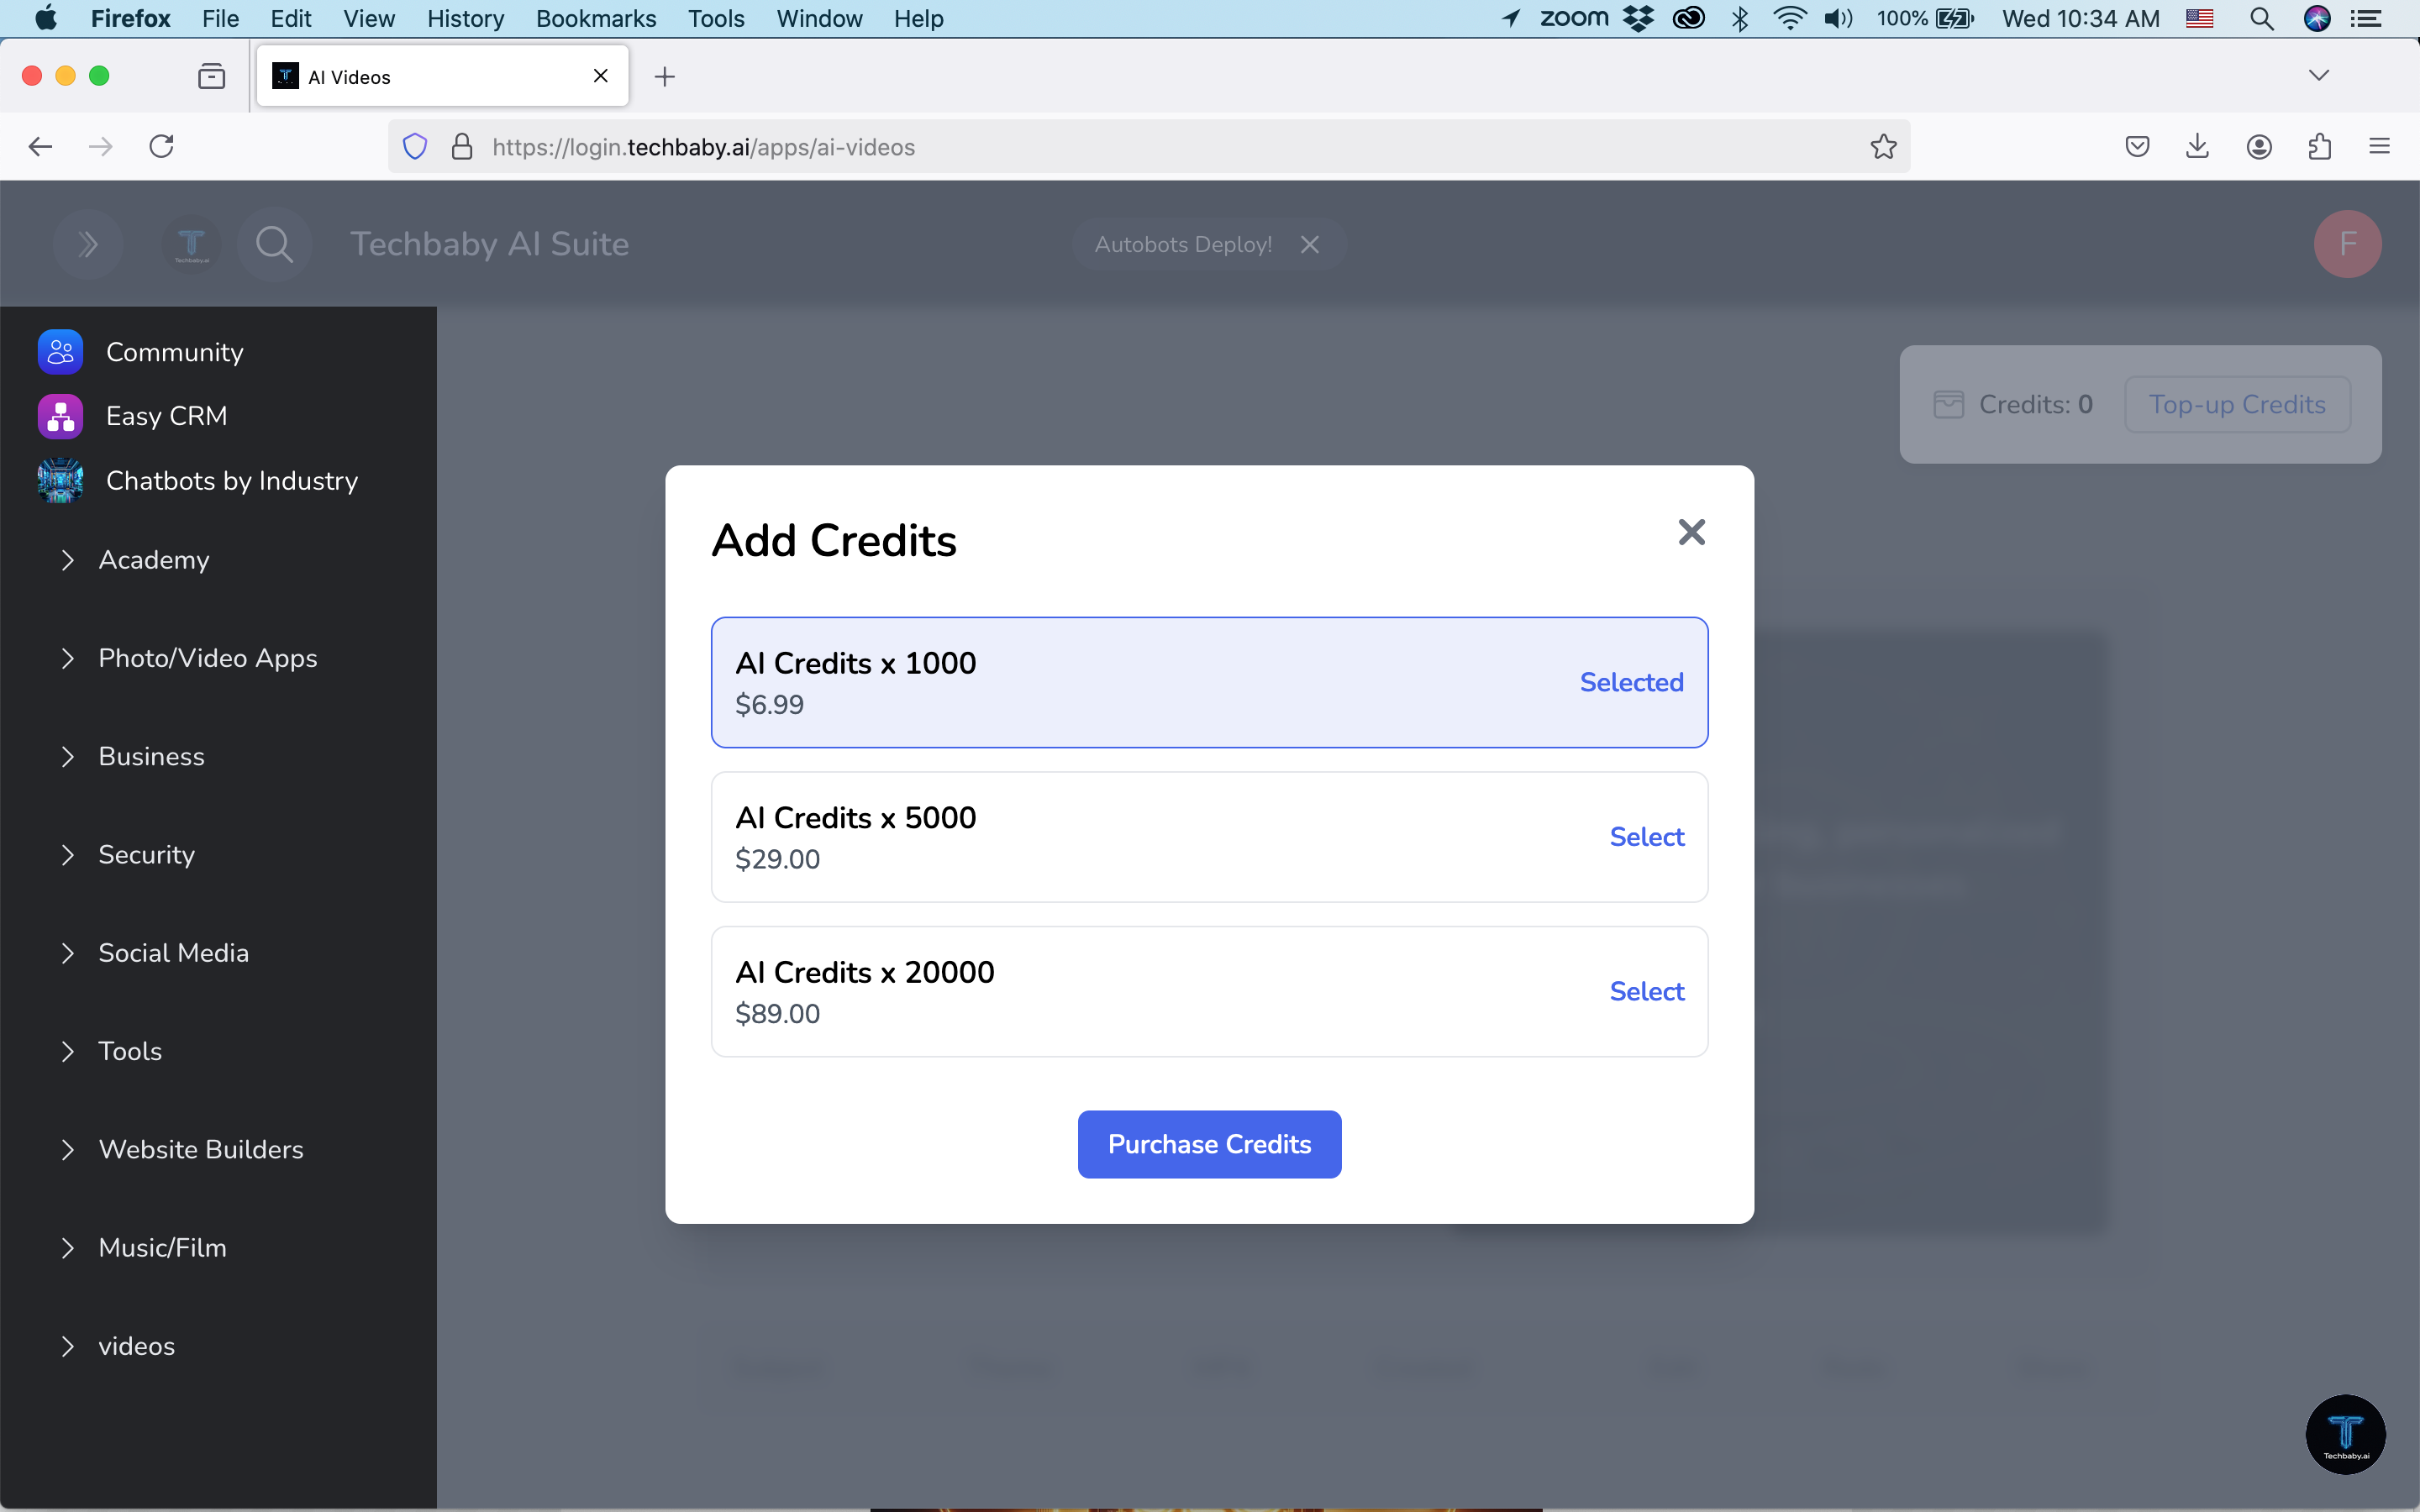
Task: Click the Community sidebar icon
Action: (x=60, y=352)
